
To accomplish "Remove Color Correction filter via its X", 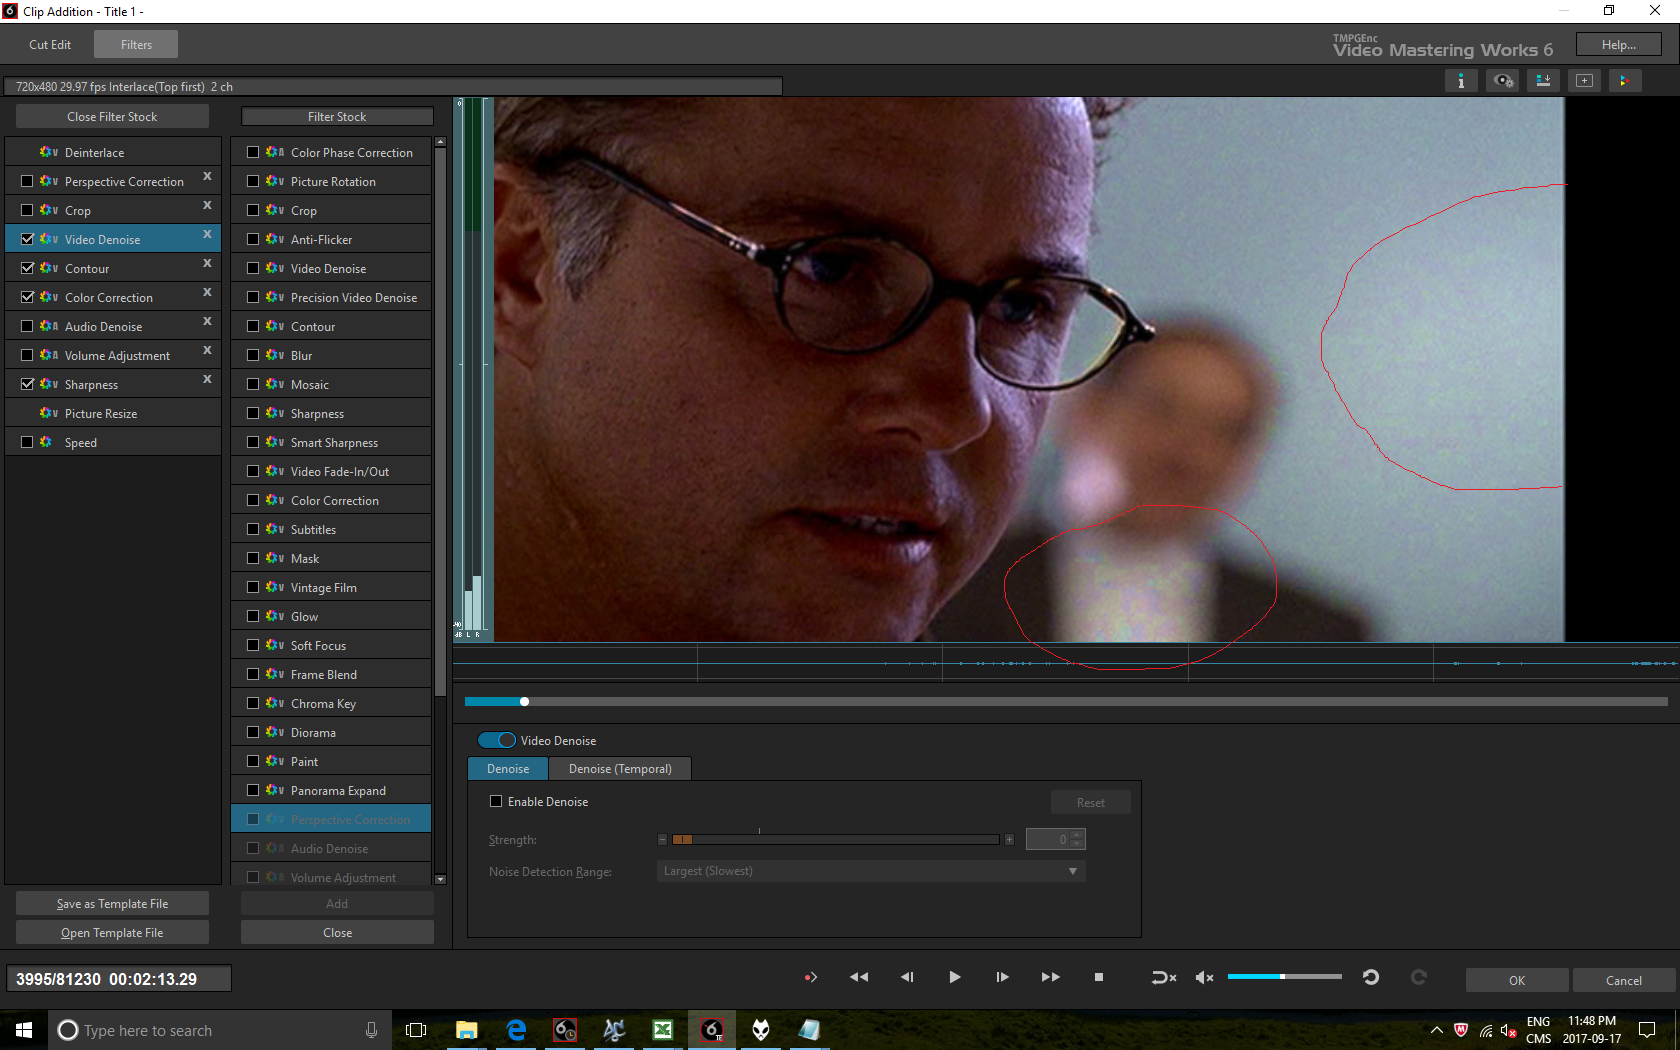I will (x=207, y=292).
